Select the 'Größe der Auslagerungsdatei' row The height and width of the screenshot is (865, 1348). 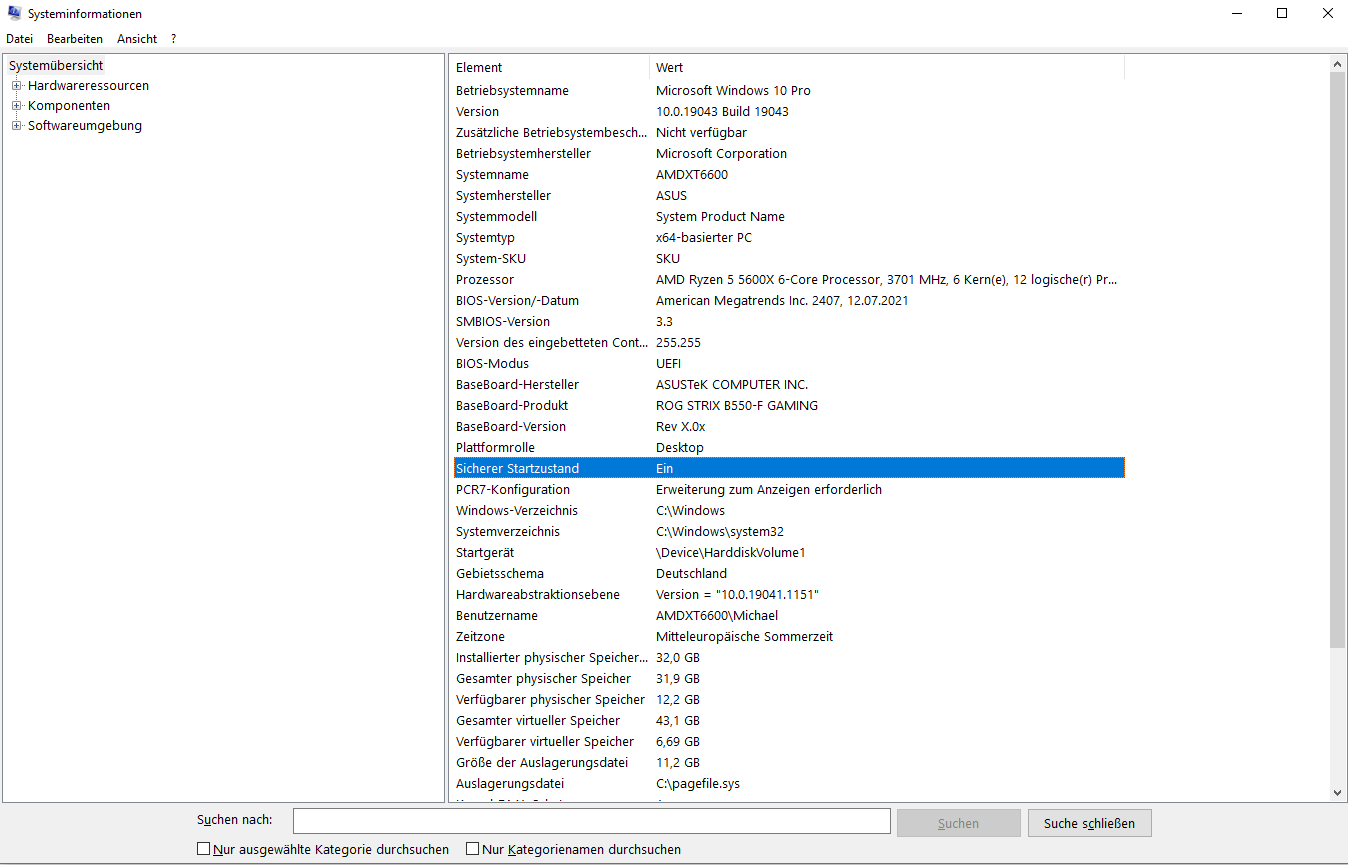(789, 762)
